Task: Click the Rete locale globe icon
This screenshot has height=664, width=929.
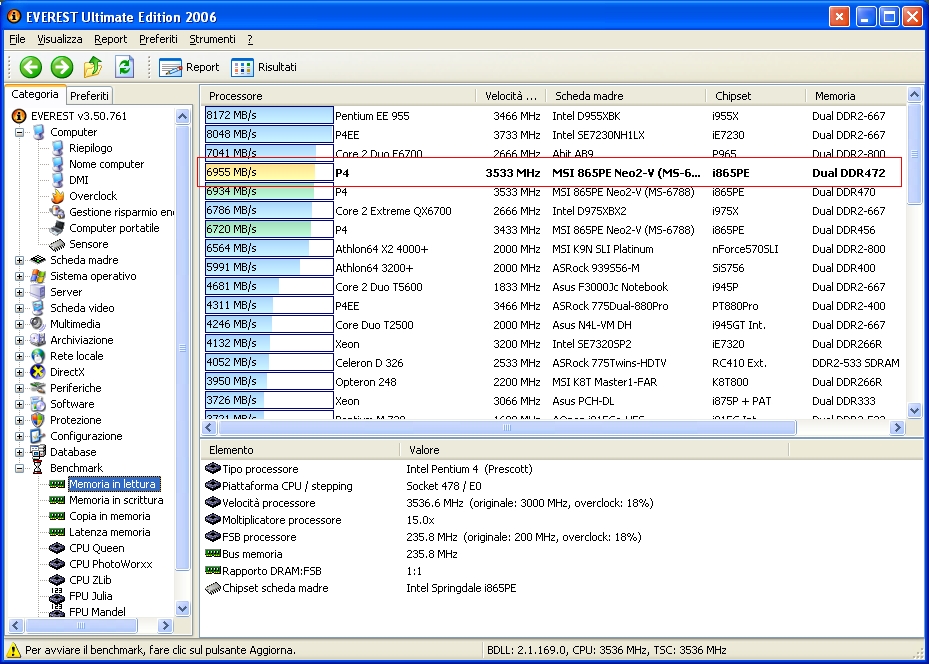Action: 38,356
